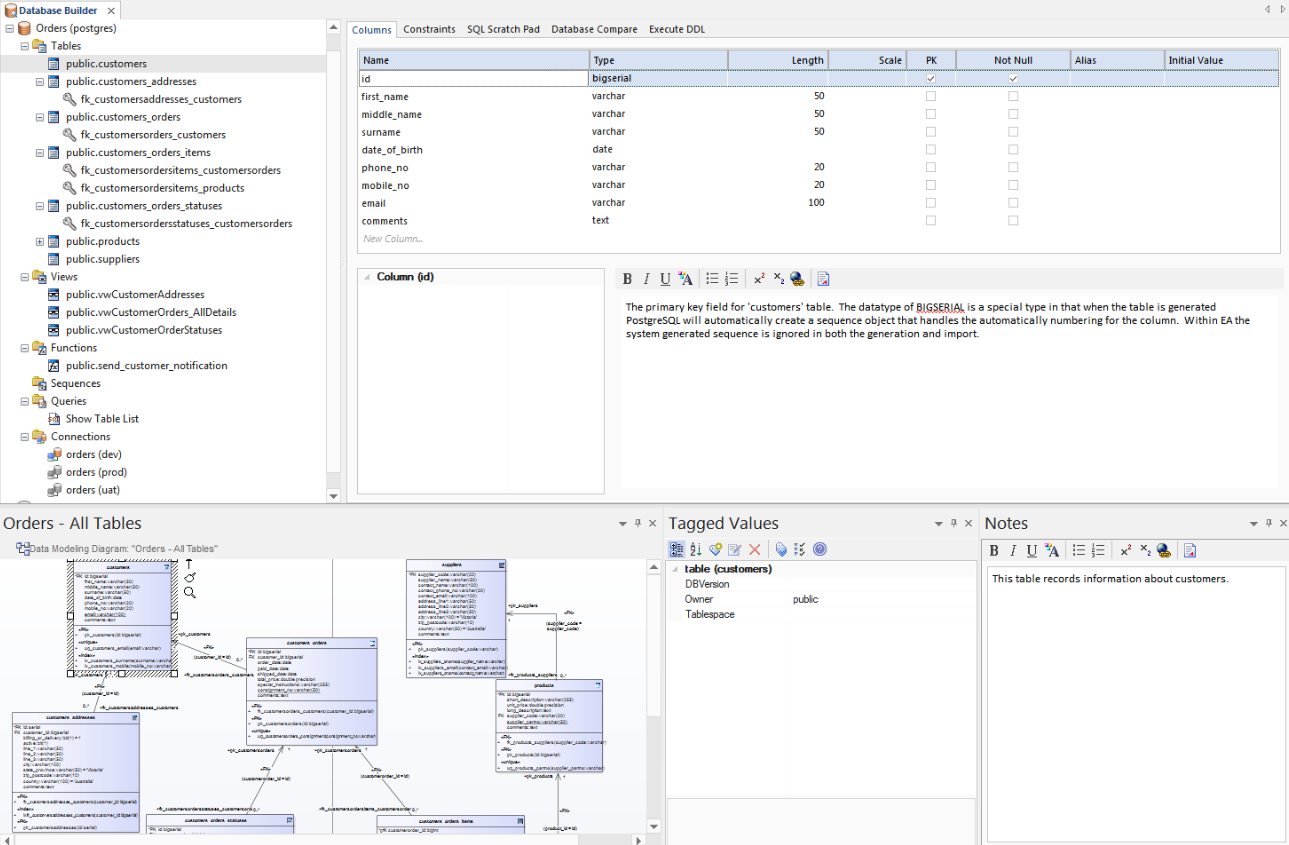
Task: Show tagged values categorized view icon
Action: click(676, 550)
